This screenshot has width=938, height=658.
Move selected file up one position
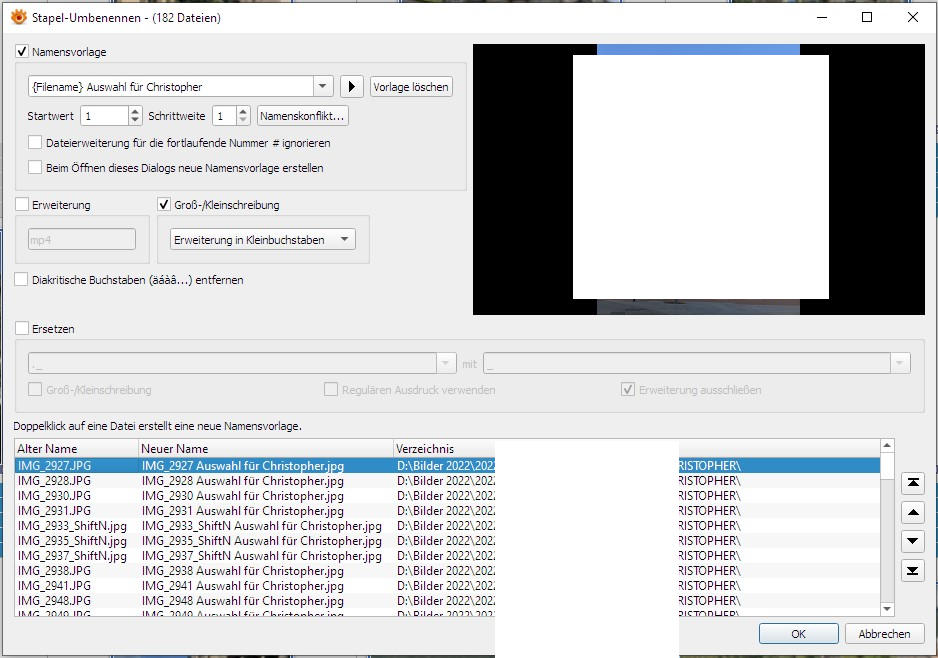coord(913,512)
